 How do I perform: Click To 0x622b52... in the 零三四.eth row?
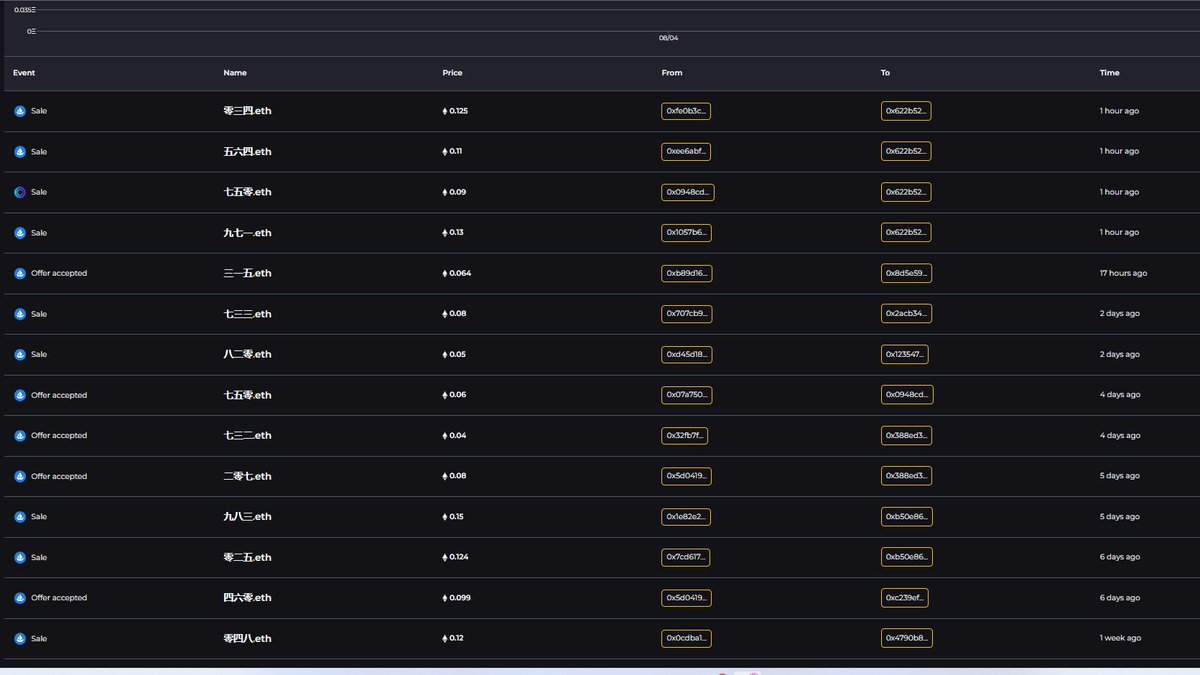tap(906, 111)
